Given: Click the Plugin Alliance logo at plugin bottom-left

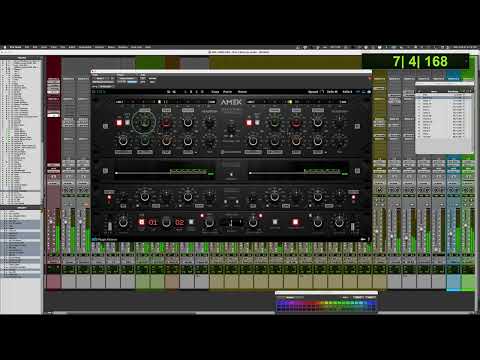Looking at the screenshot, I should coord(105,239).
